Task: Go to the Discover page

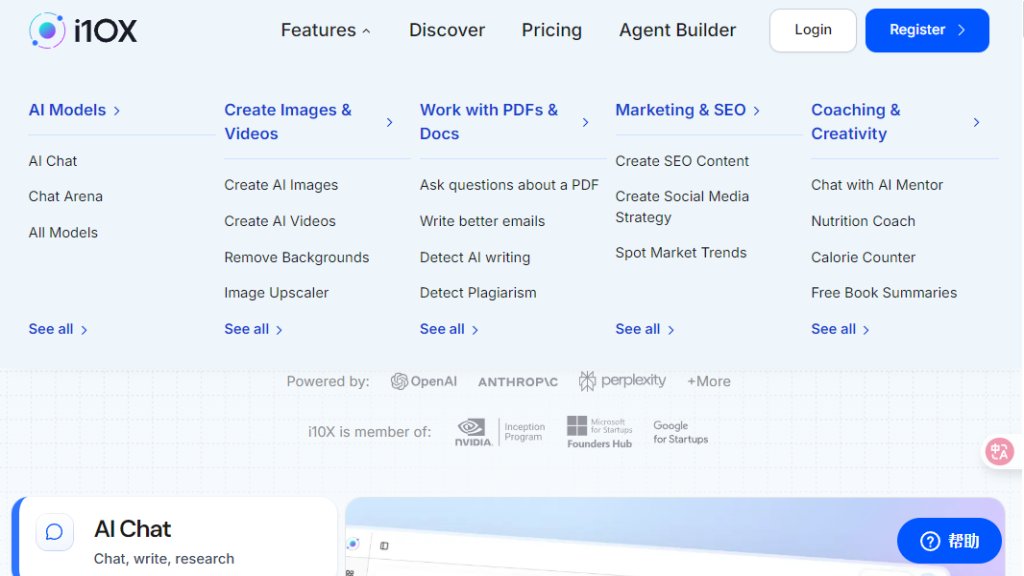Action: [x=447, y=30]
